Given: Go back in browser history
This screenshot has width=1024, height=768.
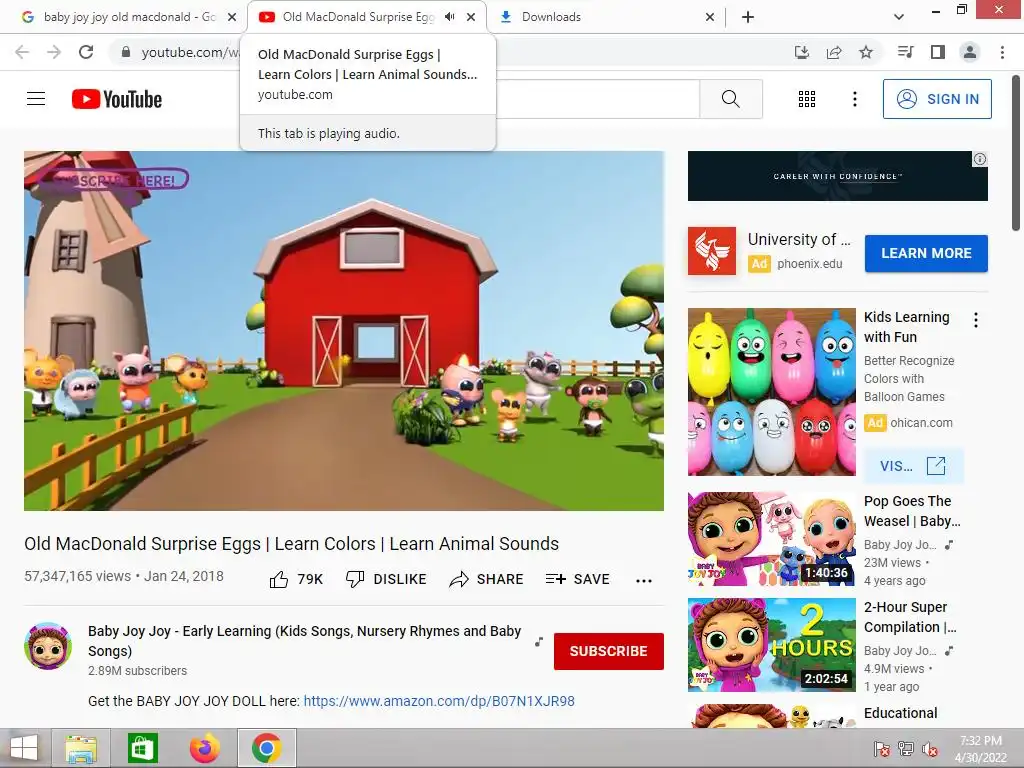Looking at the screenshot, I should click(x=22, y=52).
